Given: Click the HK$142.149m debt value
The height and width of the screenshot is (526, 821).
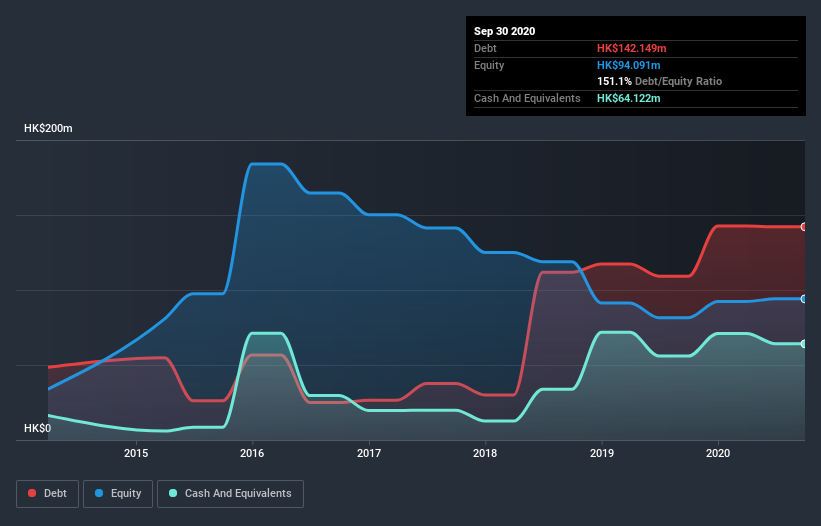Looking at the screenshot, I should [631, 48].
